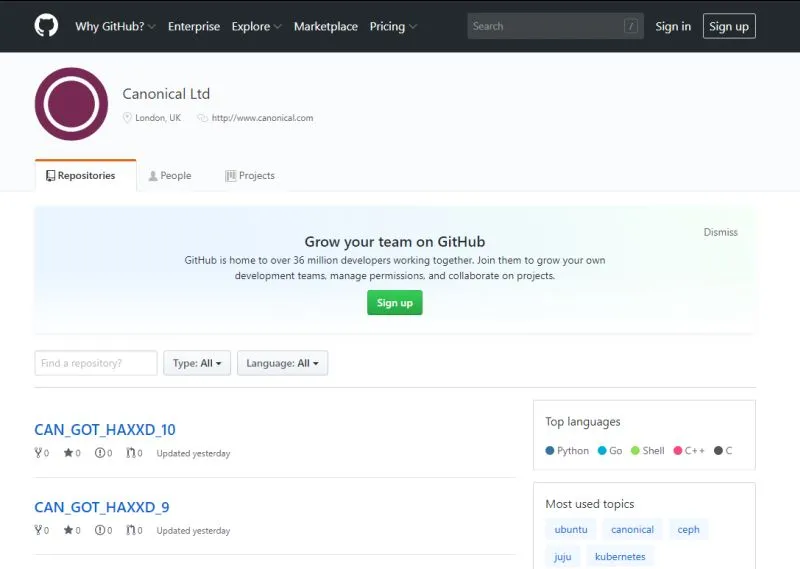Select the ubuntu topic tag

click(571, 530)
